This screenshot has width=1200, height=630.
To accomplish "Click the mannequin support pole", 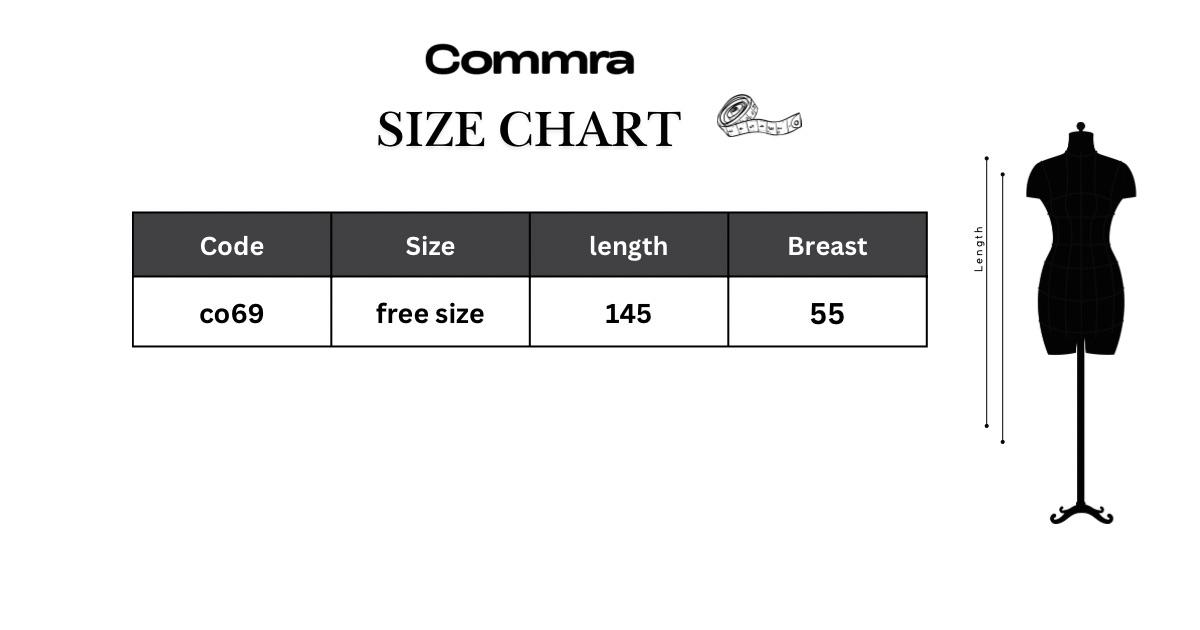I will (1081, 428).
